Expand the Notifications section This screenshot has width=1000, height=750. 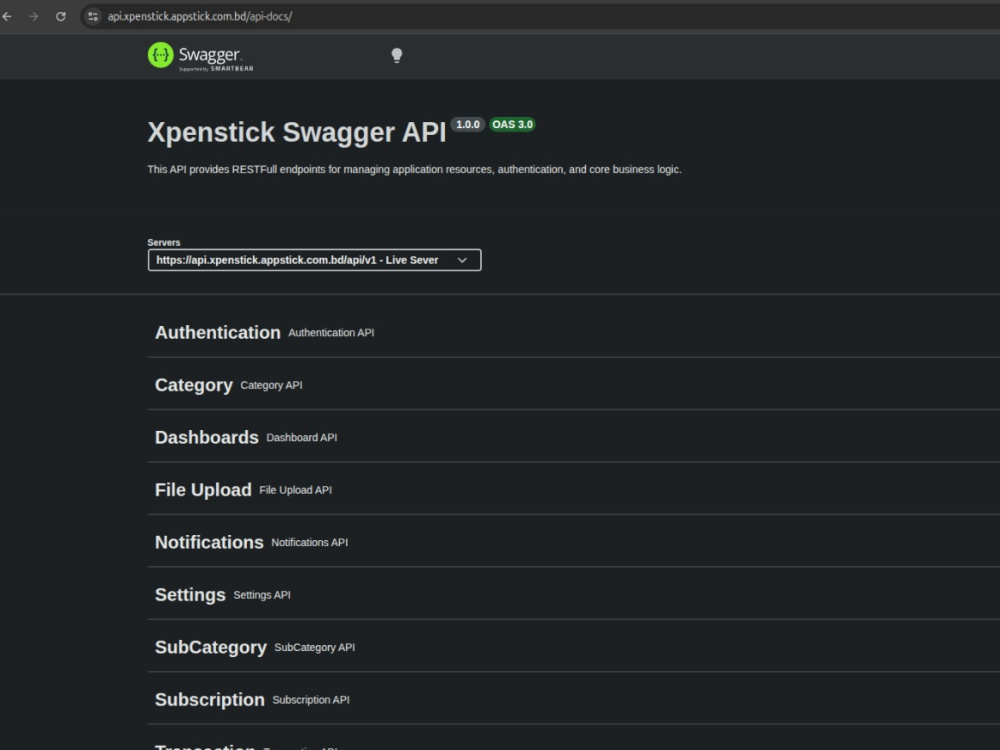(574, 541)
